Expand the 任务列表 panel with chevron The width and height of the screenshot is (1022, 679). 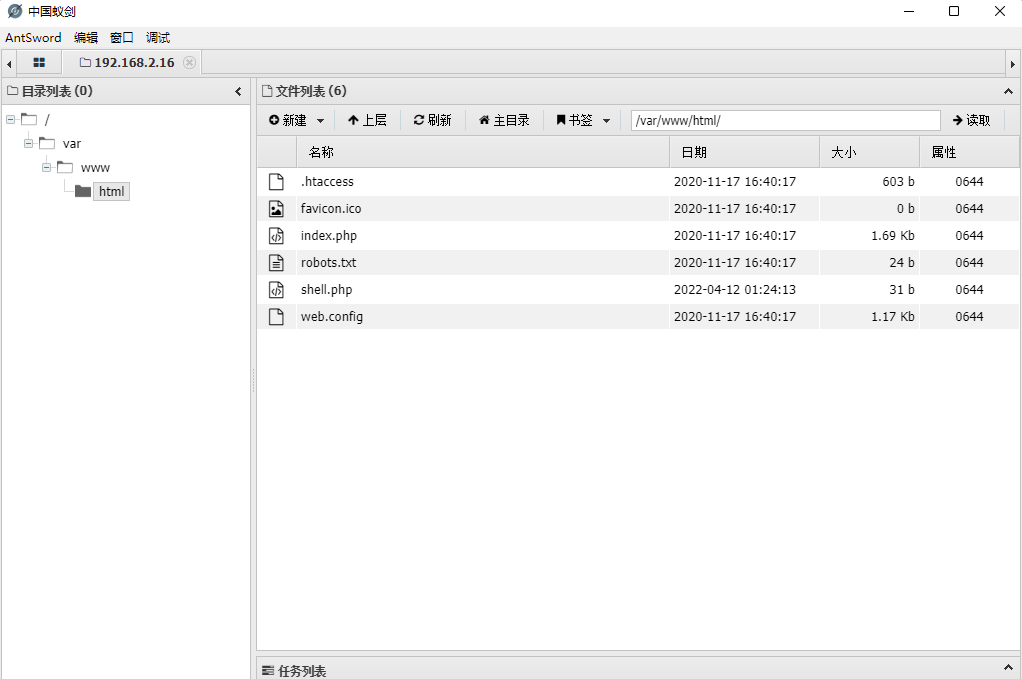(1008, 667)
